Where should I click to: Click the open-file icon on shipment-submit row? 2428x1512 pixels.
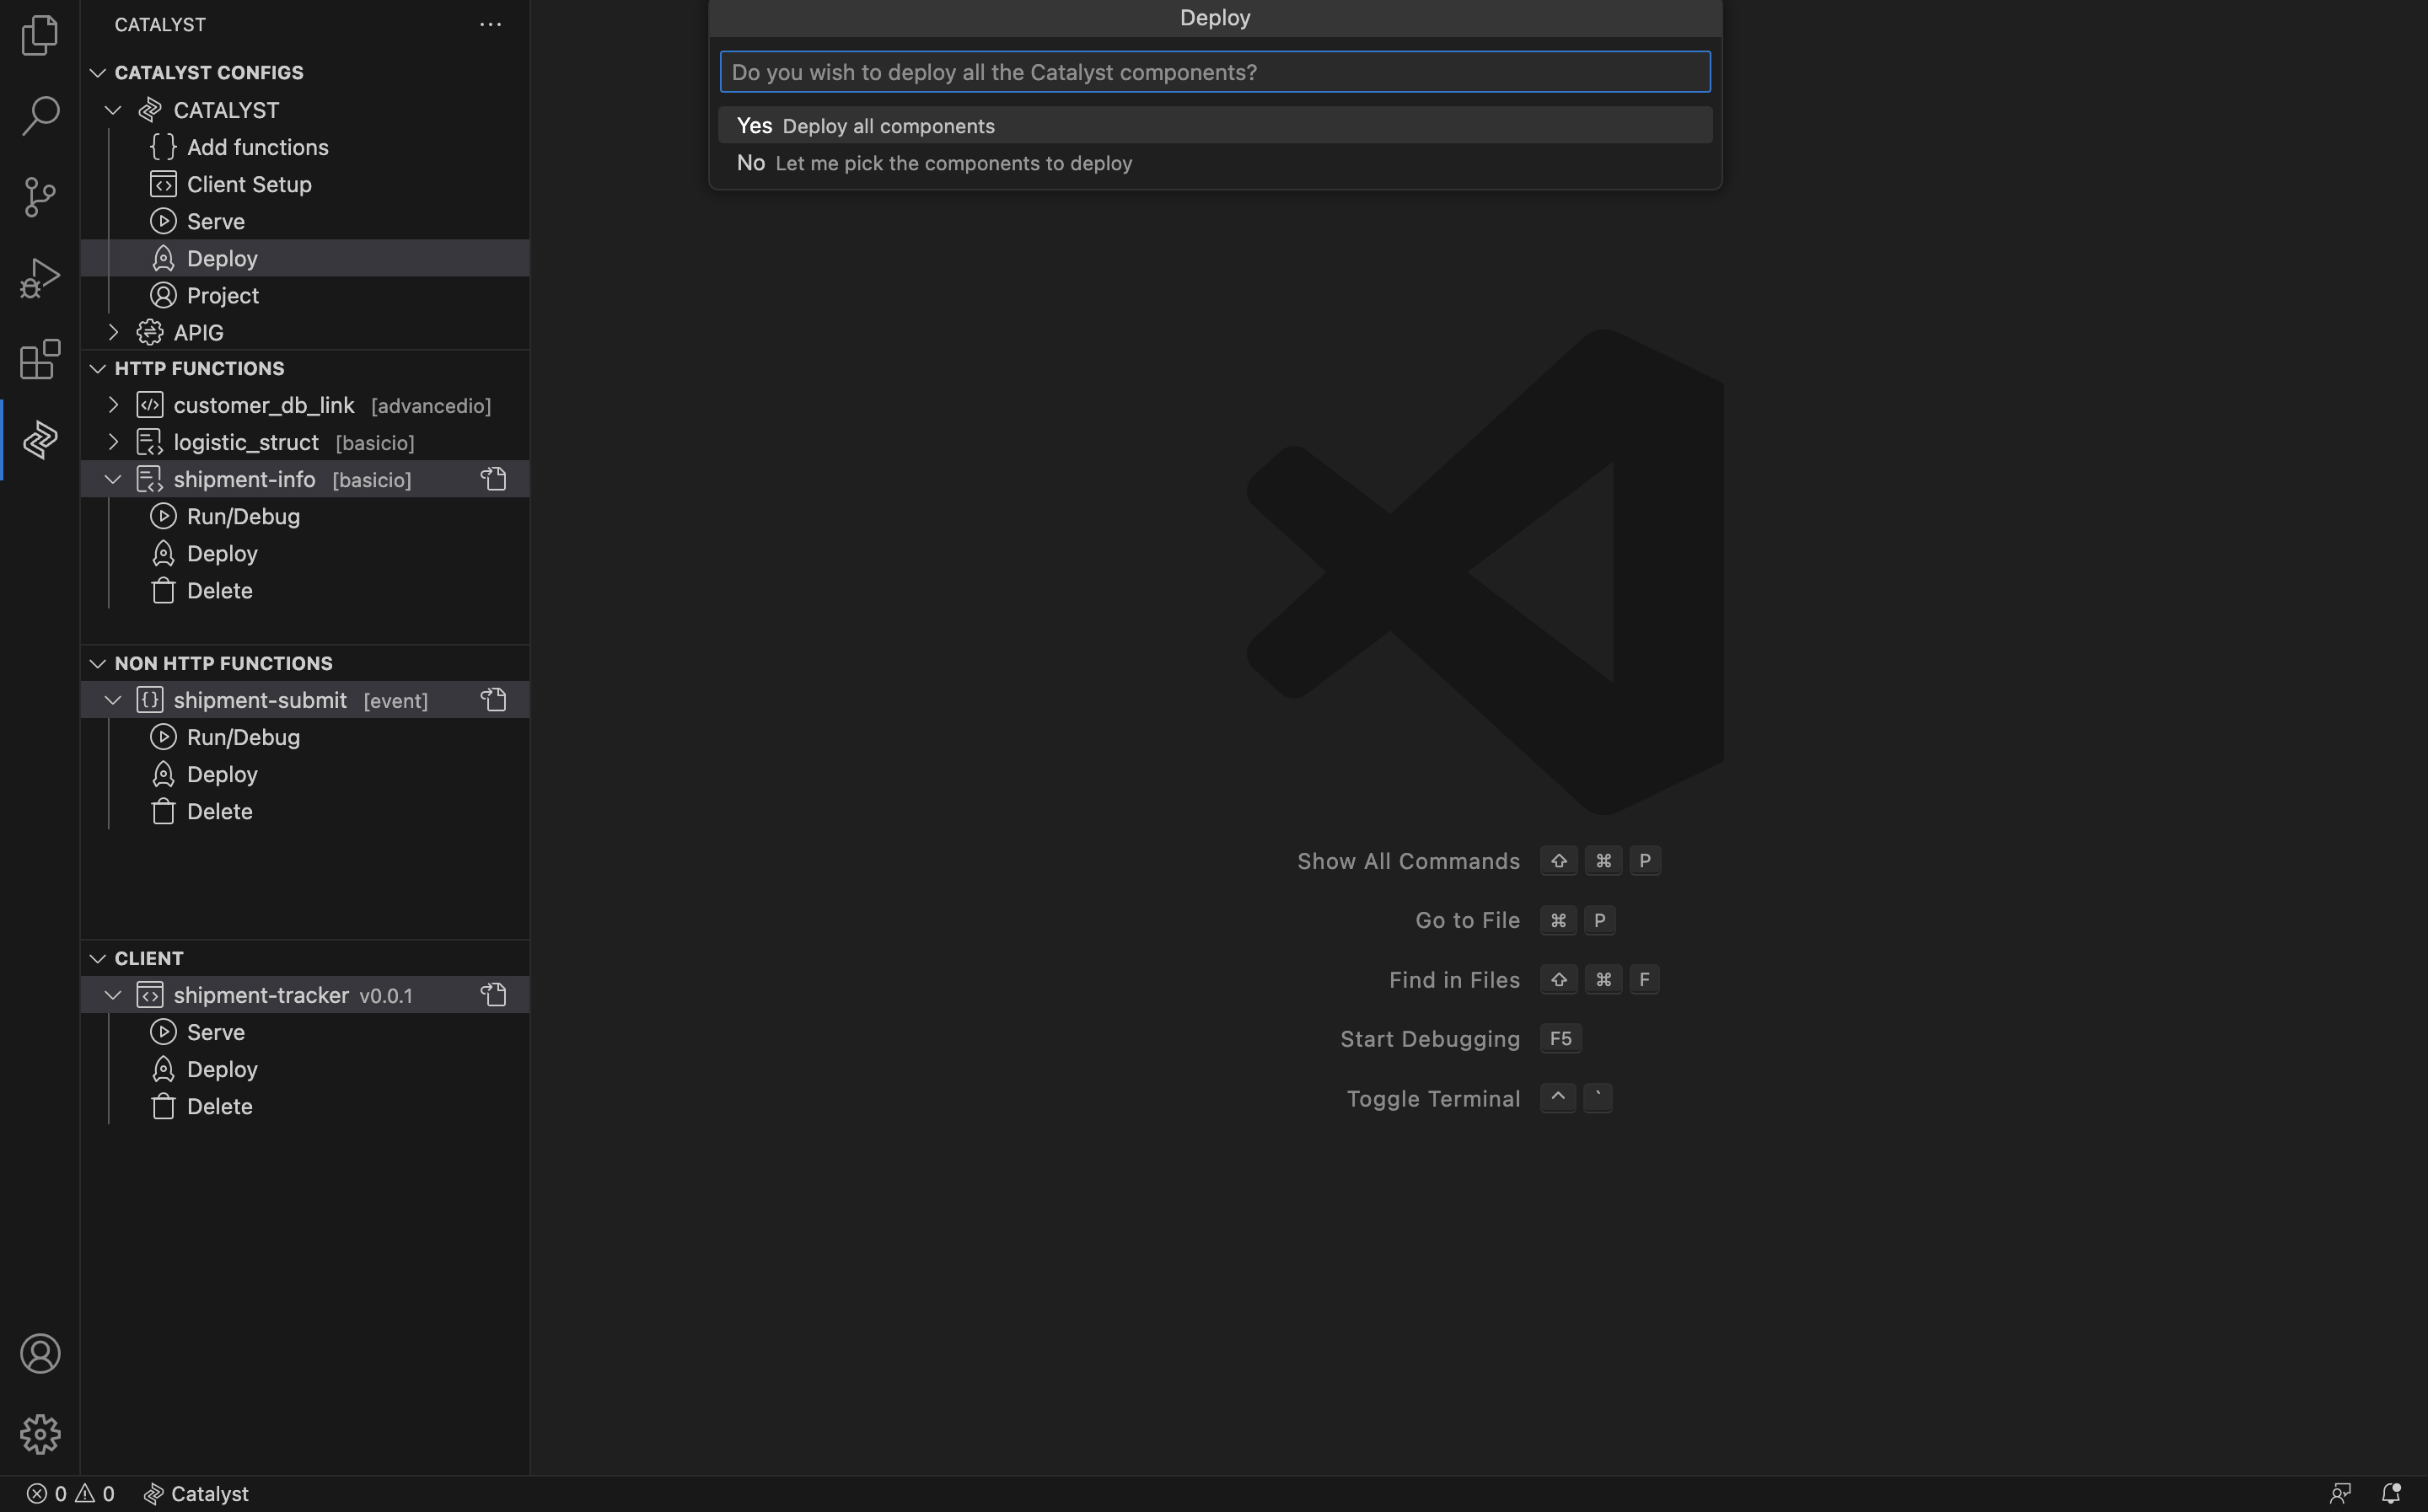(x=494, y=700)
